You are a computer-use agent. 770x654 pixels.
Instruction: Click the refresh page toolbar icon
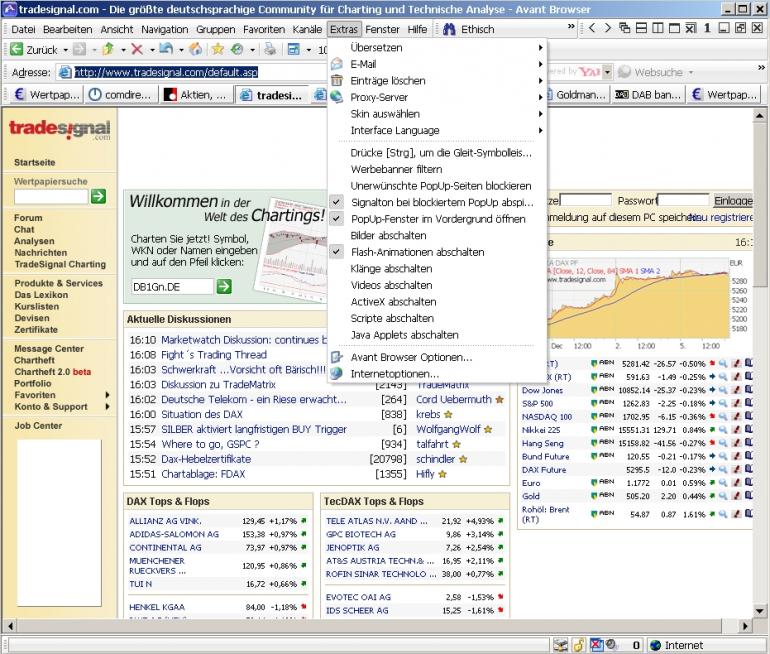coord(166,49)
